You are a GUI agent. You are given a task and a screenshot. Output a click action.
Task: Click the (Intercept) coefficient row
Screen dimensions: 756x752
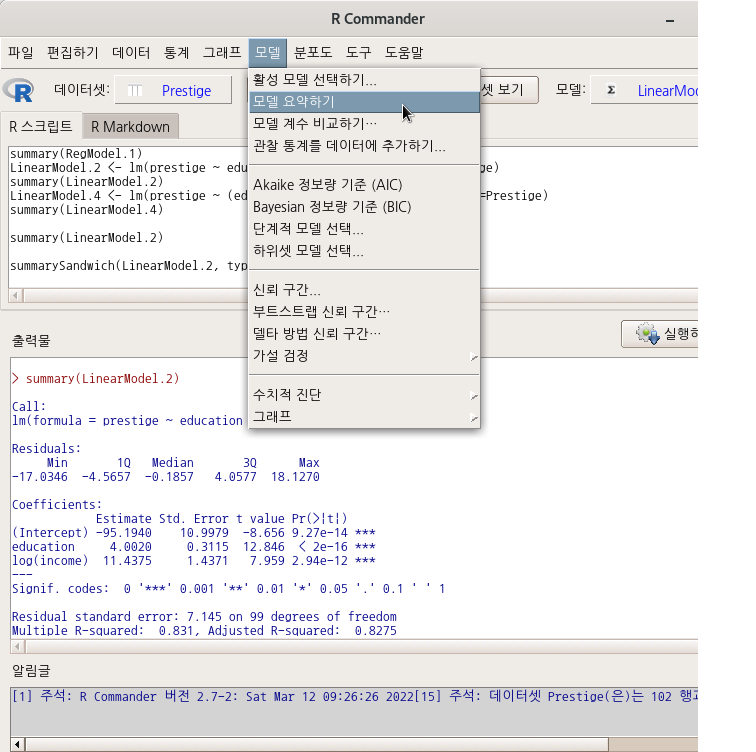pyautogui.click(x=193, y=533)
